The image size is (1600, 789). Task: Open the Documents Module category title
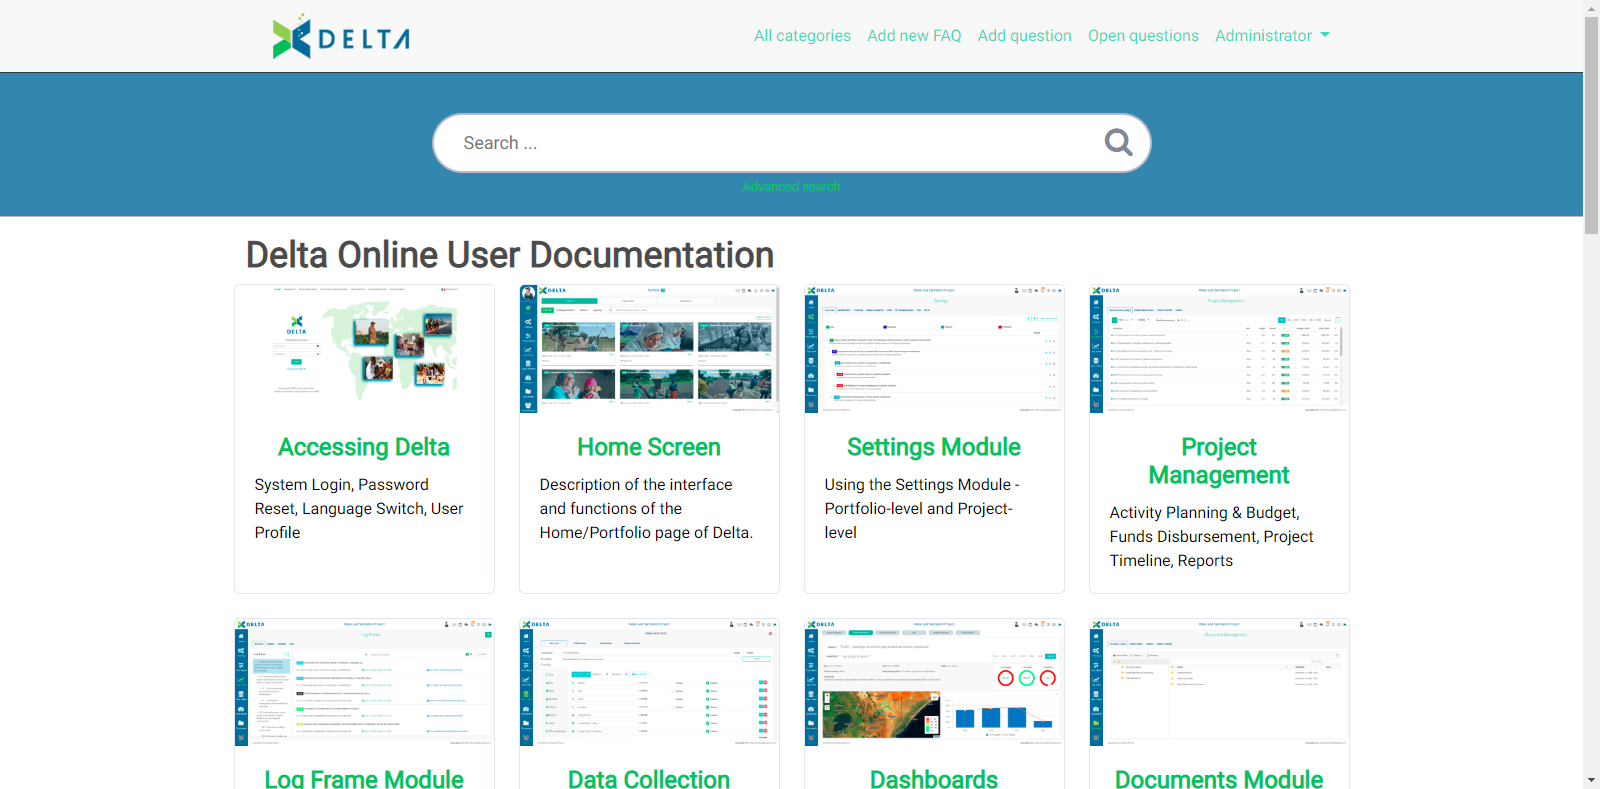1219,779
